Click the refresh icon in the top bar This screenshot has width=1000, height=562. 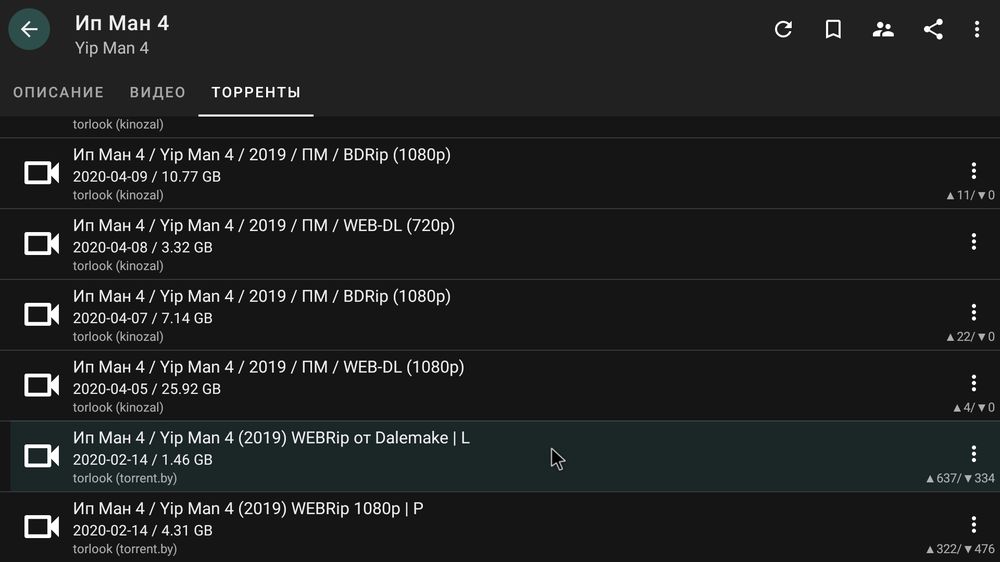tap(783, 29)
